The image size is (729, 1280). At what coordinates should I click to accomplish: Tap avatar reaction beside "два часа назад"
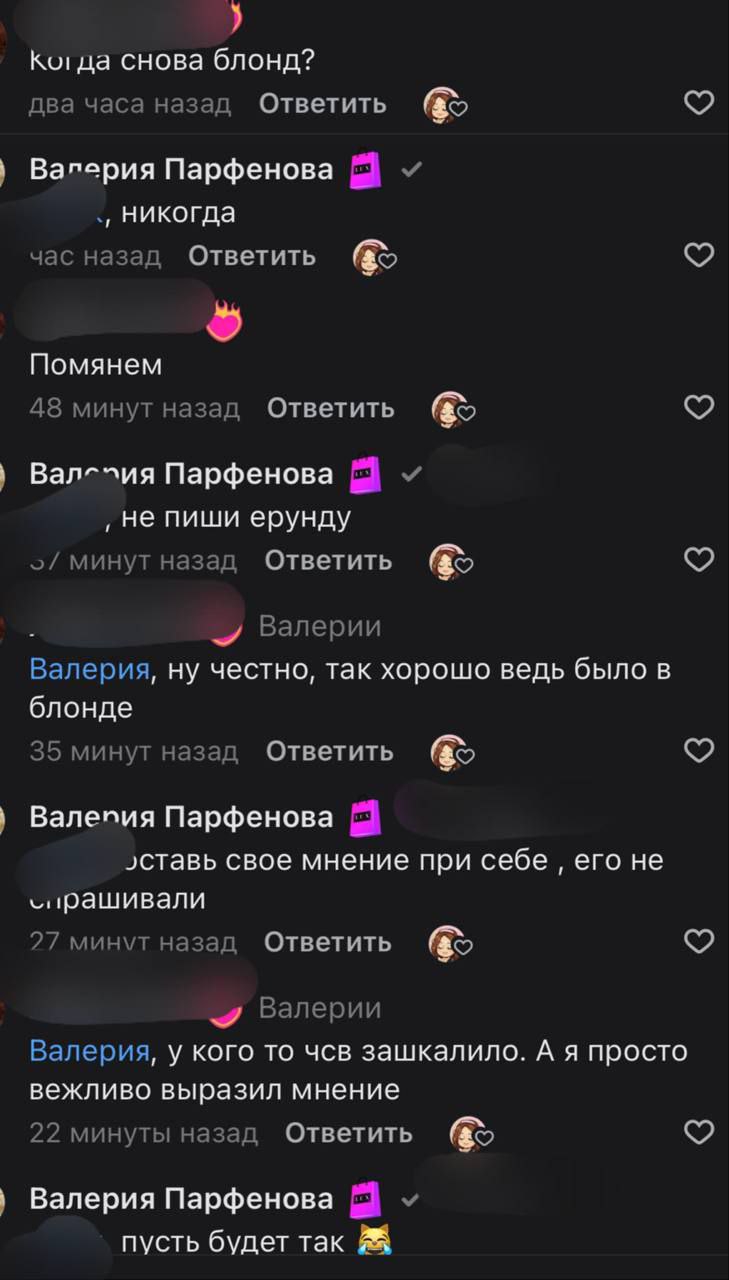[446, 104]
